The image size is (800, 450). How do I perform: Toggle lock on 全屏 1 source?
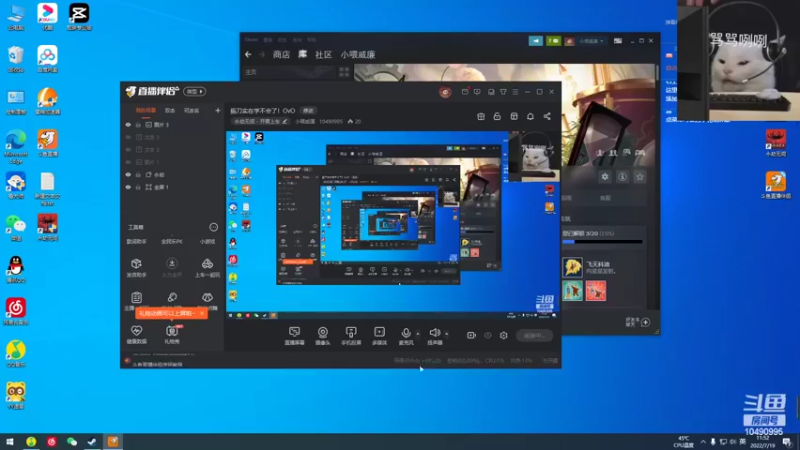point(138,187)
